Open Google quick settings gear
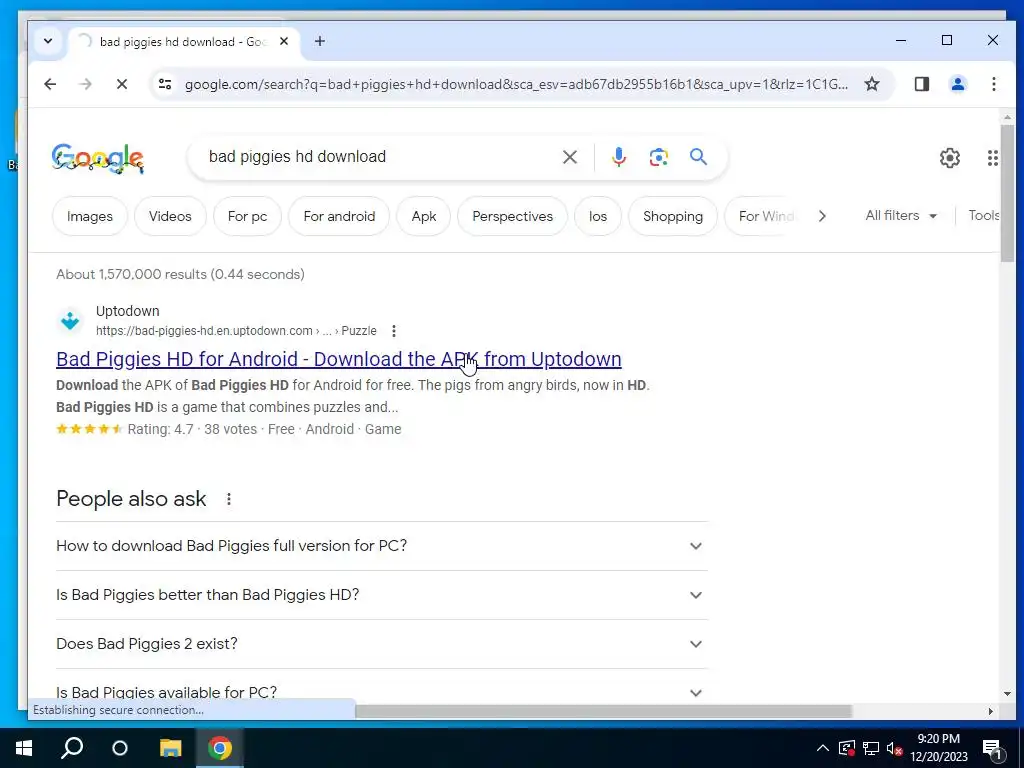Viewport: 1024px width, 768px height. tap(950, 157)
